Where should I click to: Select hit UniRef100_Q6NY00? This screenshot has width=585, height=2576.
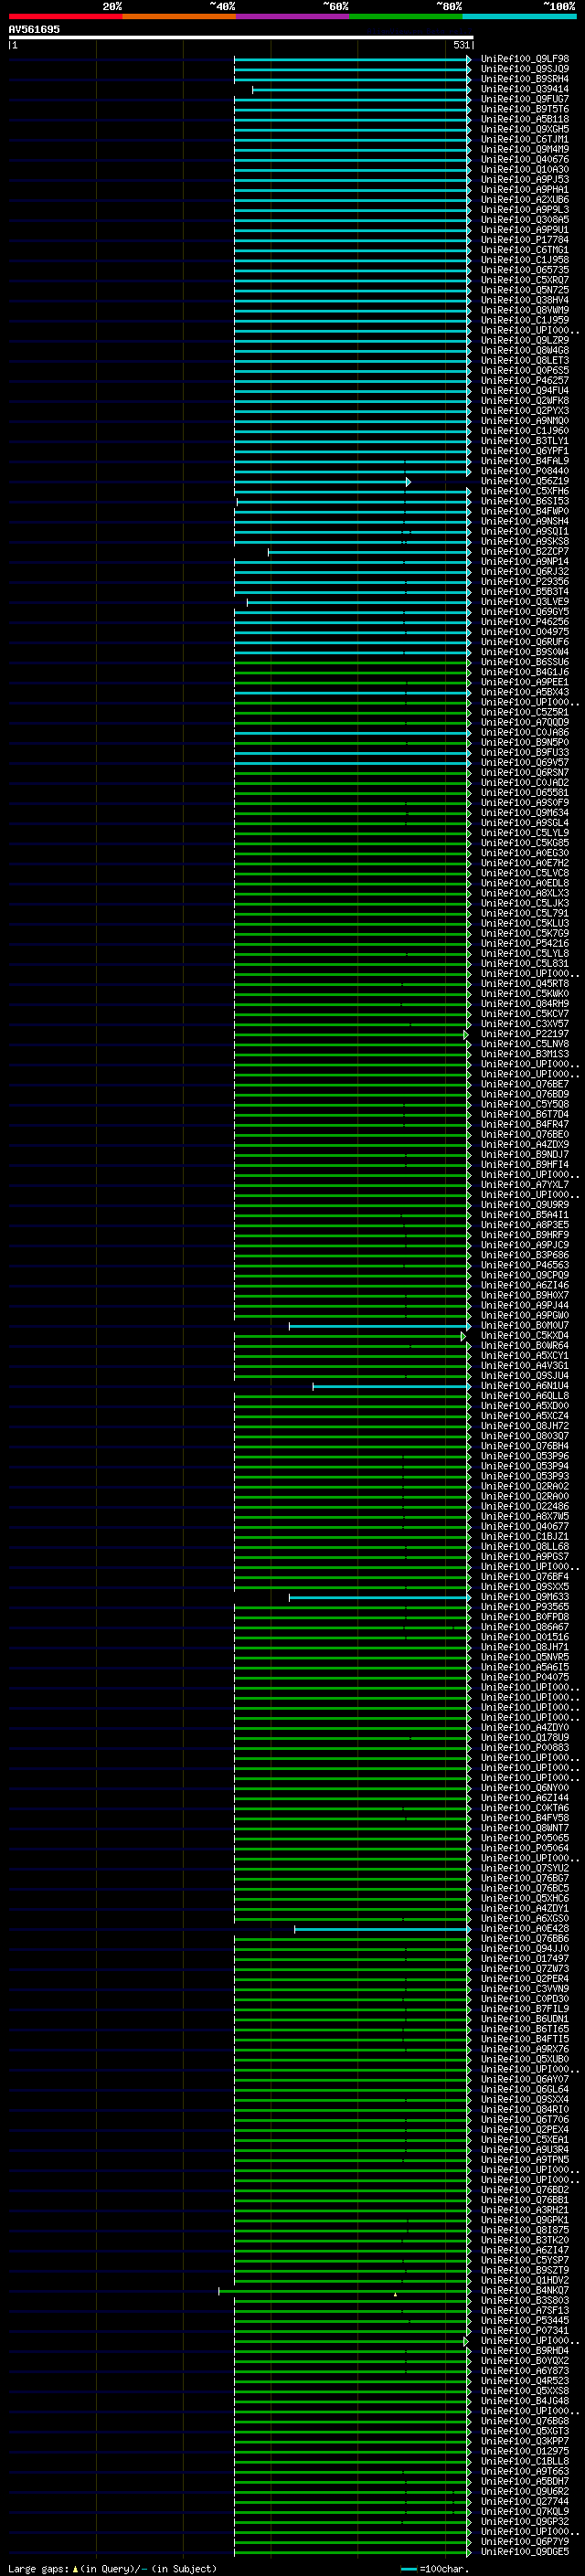525,1788
